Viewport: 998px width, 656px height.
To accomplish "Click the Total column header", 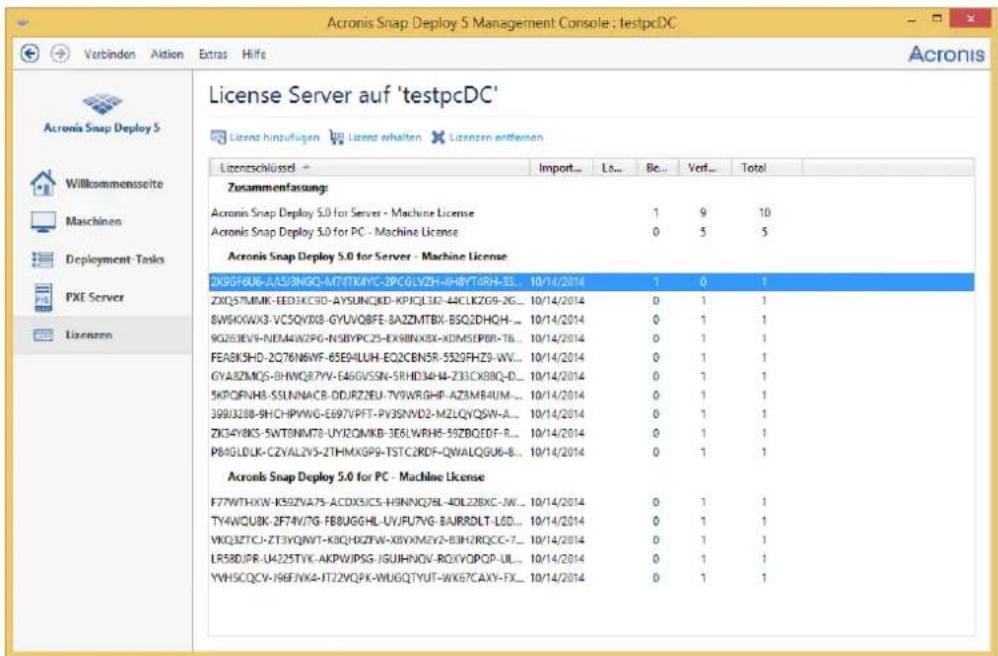I will click(766, 168).
